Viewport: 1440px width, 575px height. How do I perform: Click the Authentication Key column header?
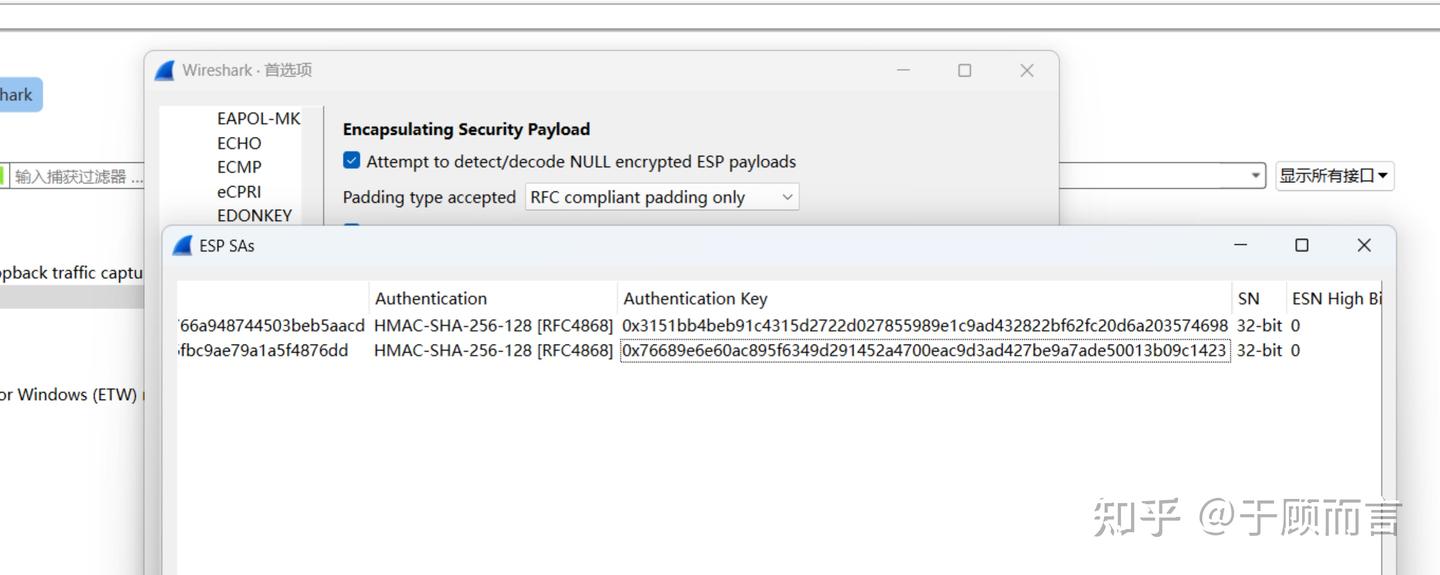click(695, 298)
